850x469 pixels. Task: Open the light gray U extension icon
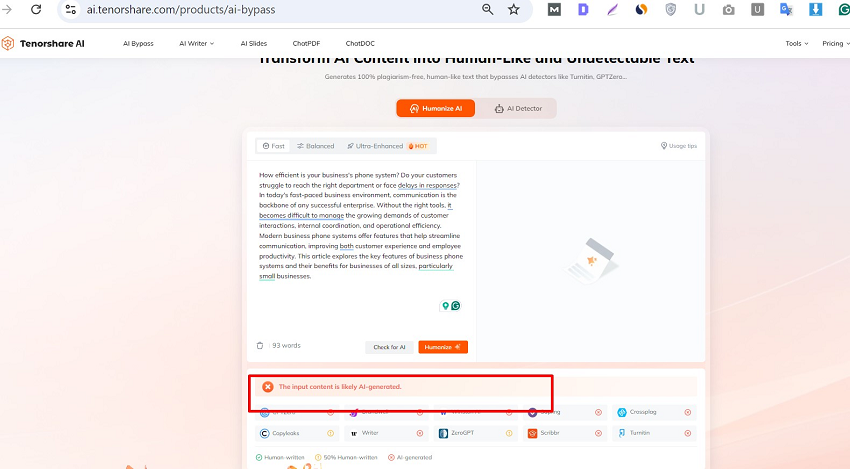[699, 9]
